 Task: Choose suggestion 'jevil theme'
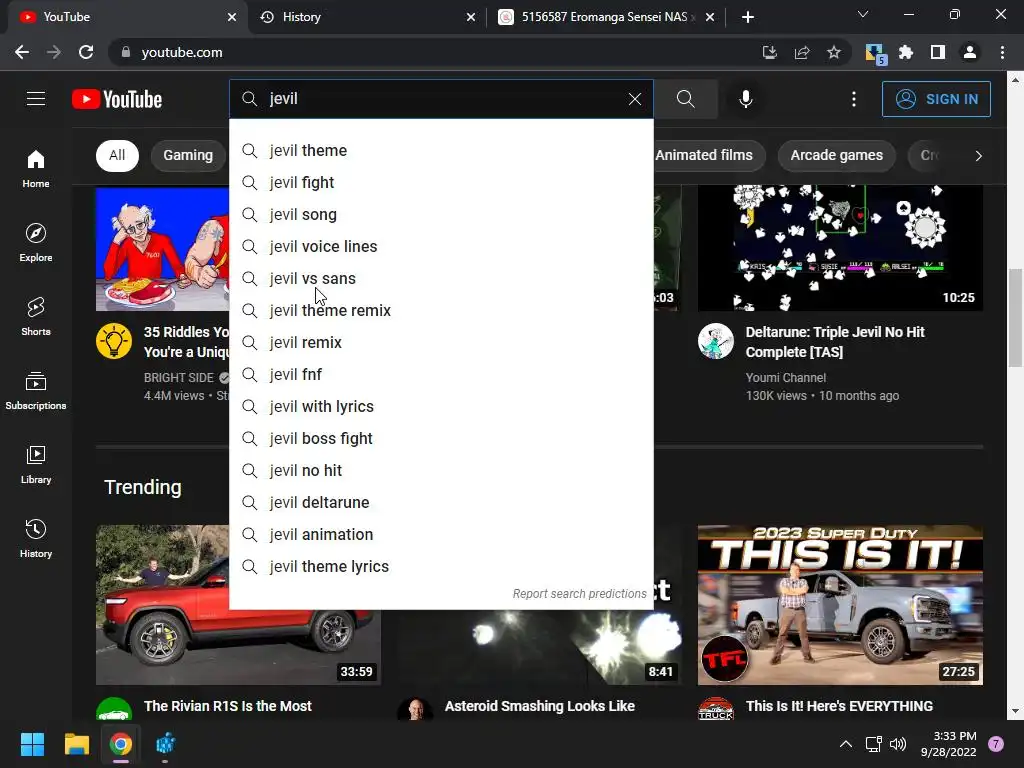point(441,150)
